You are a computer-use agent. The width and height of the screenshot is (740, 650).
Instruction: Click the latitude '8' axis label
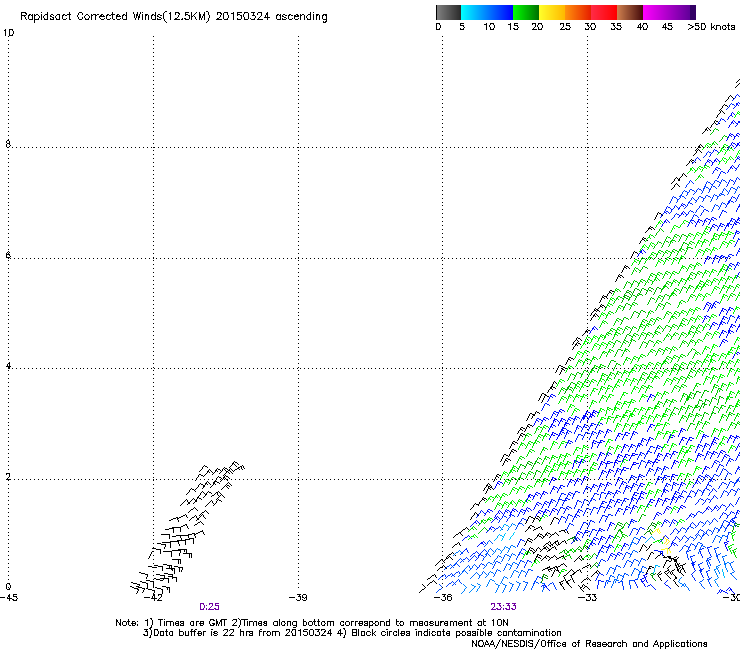[x=8, y=144]
